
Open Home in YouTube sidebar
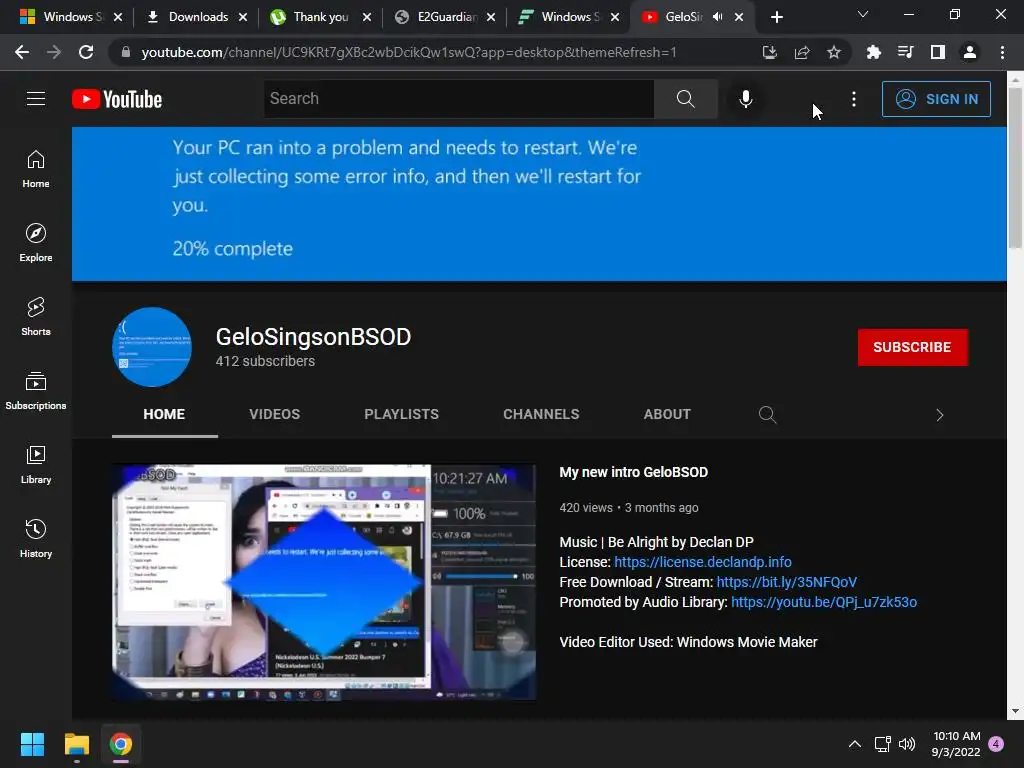pyautogui.click(x=36, y=169)
